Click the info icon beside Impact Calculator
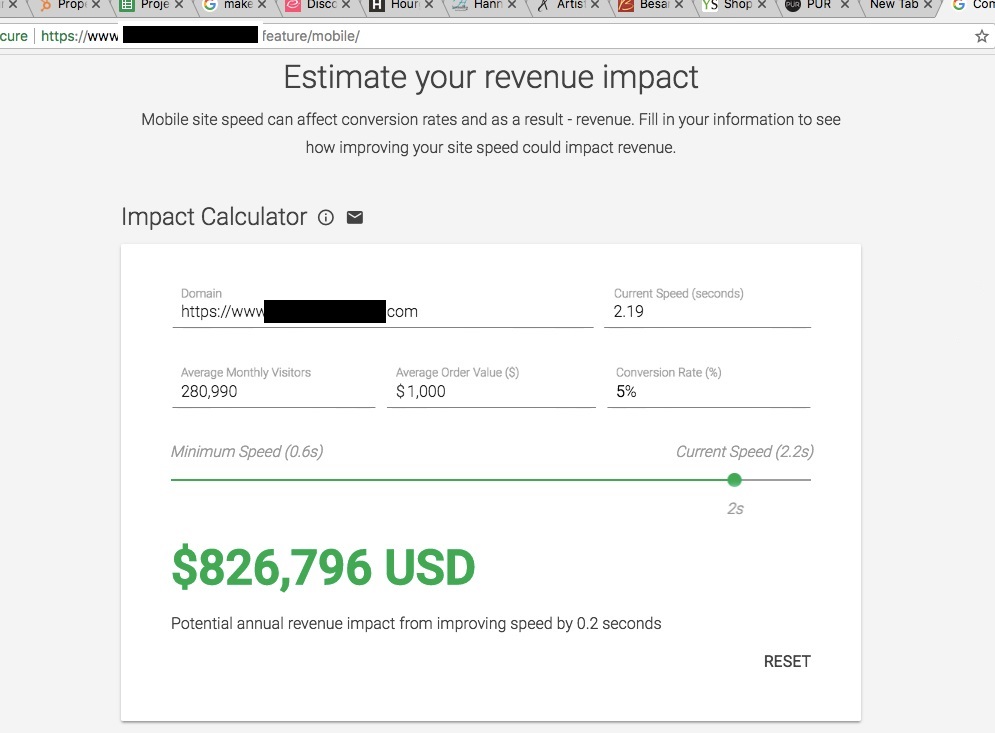Screen dimensions: 995x733 pyautogui.click(x=325, y=217)
